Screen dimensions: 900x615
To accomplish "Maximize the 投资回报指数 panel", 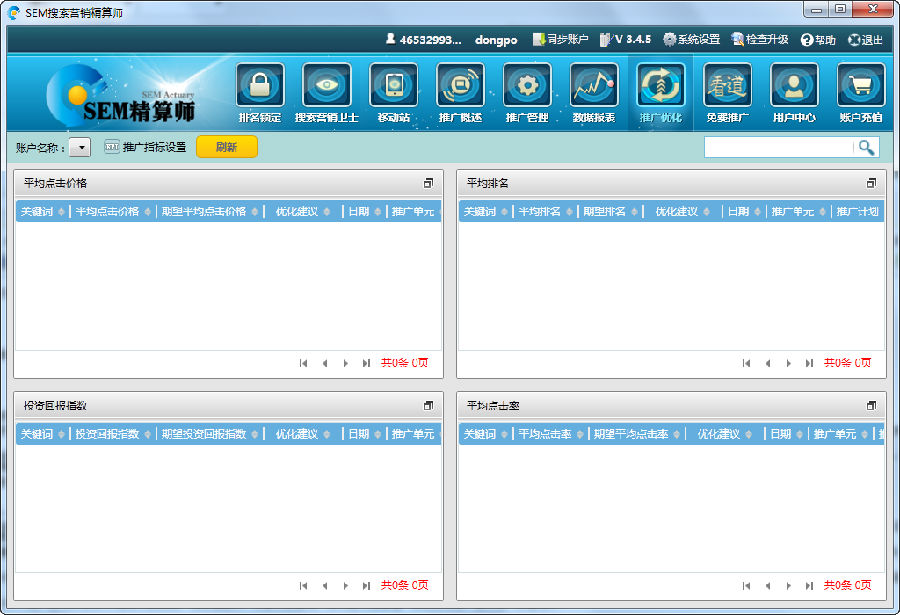I will pos(428,405).
